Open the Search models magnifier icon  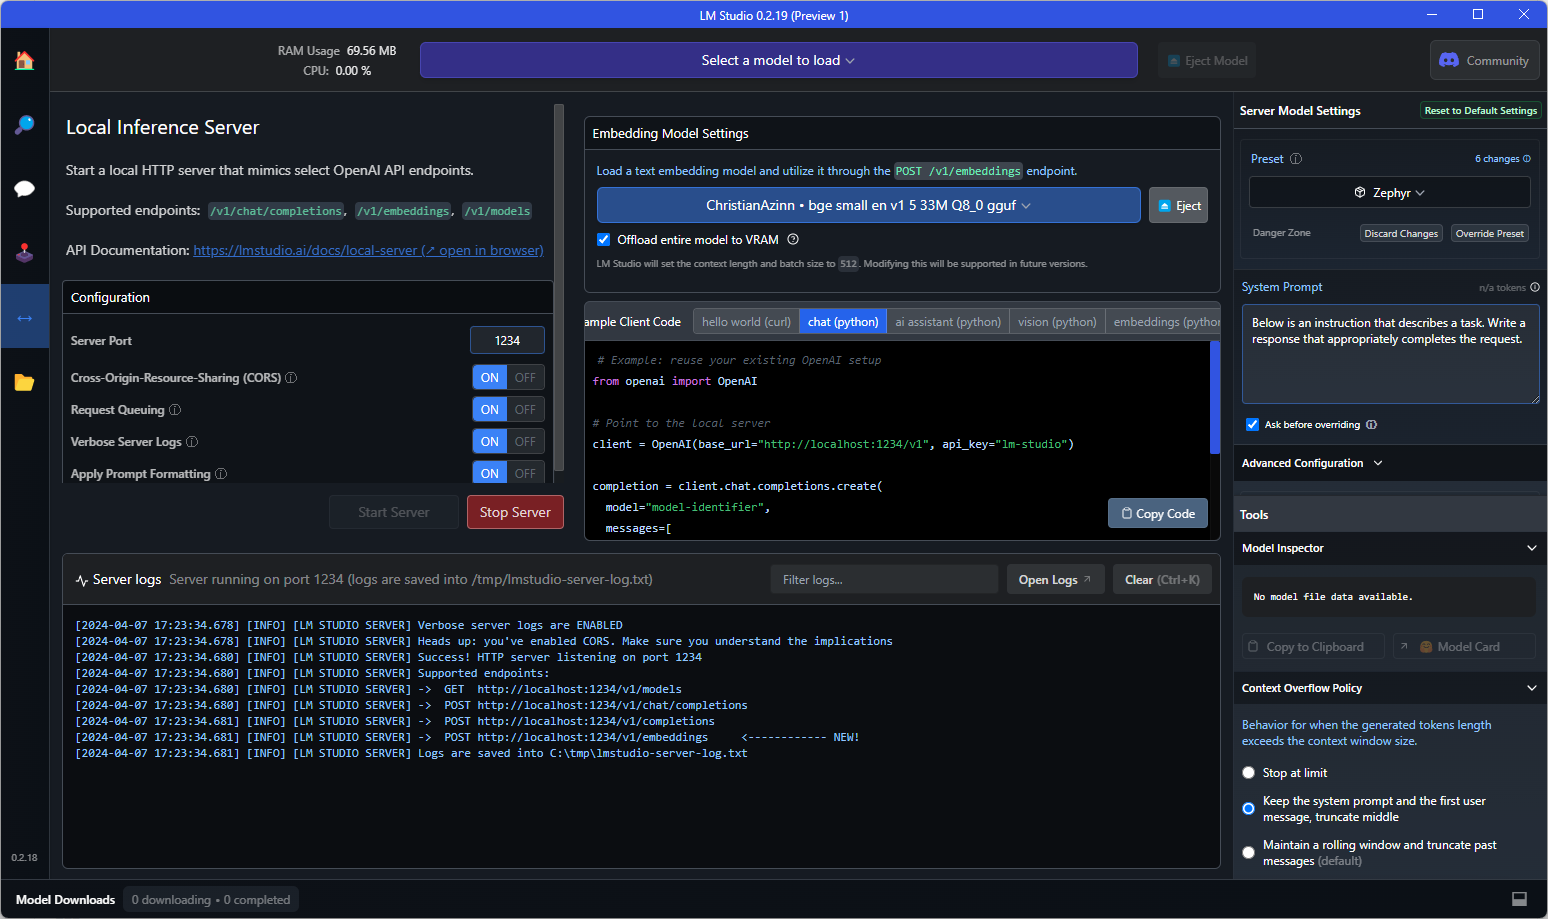pos(24,125)
